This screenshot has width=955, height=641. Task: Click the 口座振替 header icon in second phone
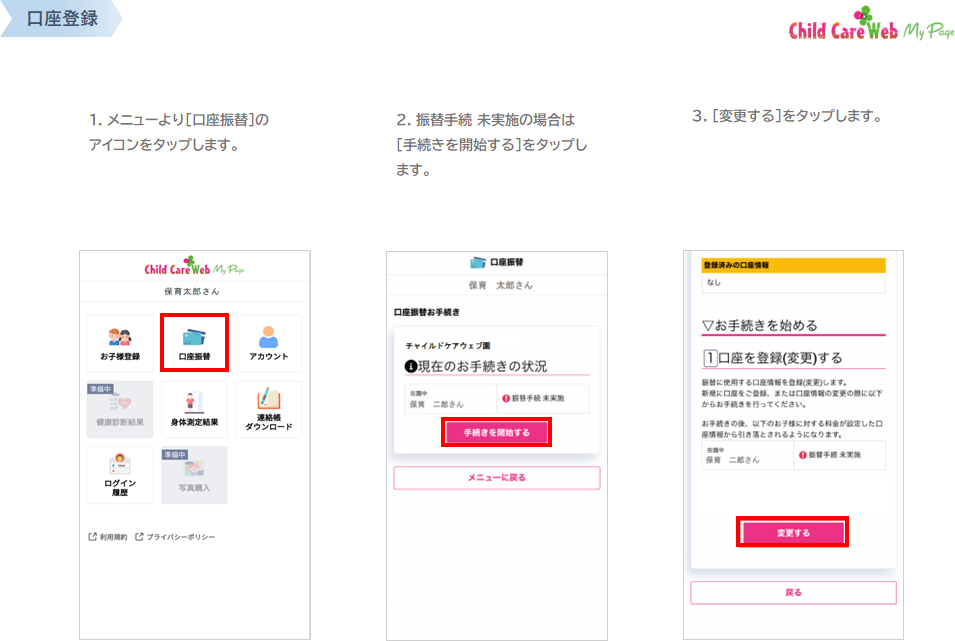click(496, 262)
